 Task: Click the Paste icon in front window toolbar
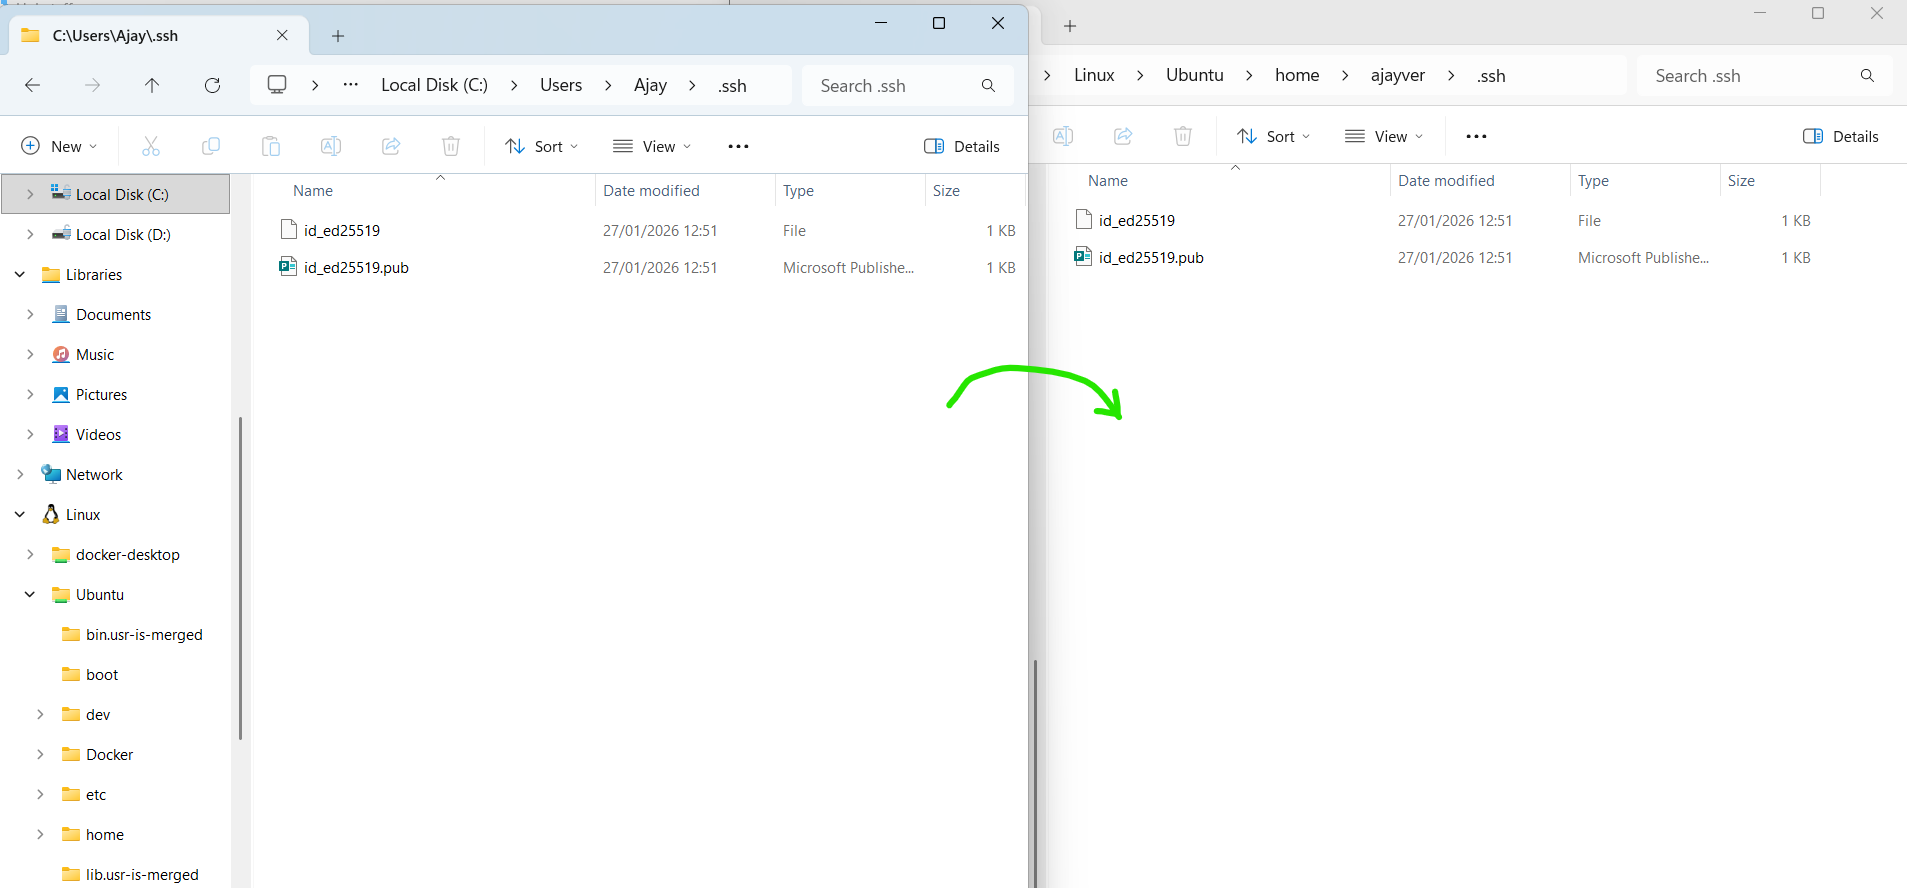tap(271, 146)
